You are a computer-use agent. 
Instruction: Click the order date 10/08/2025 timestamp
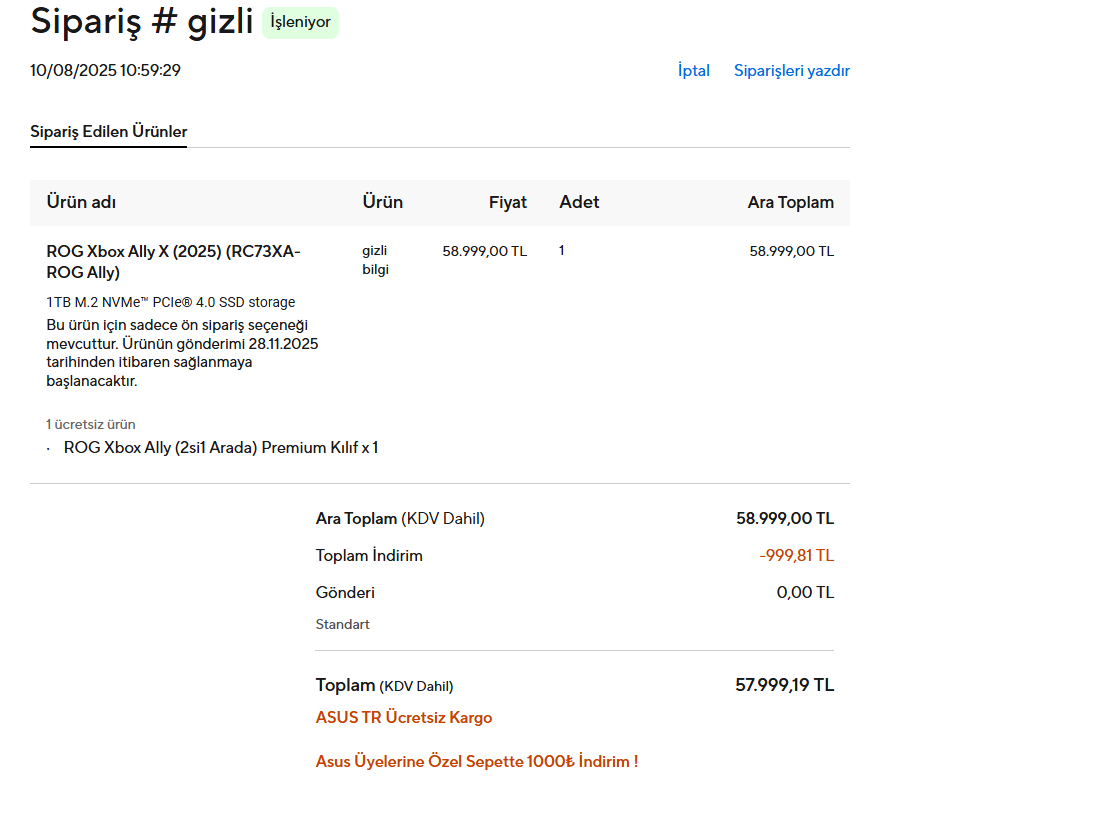pyautogui.click(x=105, y=70)
